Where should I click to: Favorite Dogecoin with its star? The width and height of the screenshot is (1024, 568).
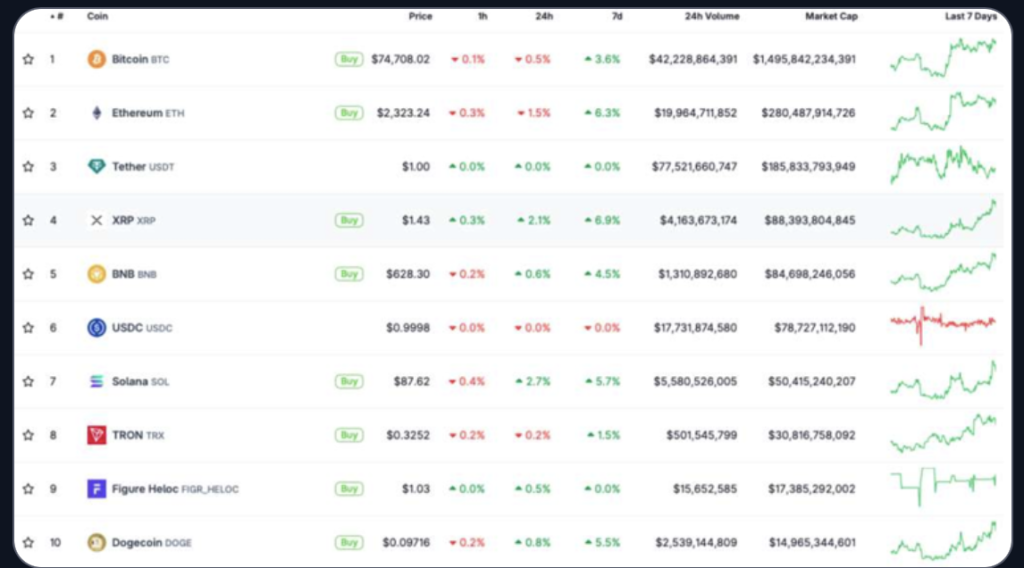click(x=28, y=543)
